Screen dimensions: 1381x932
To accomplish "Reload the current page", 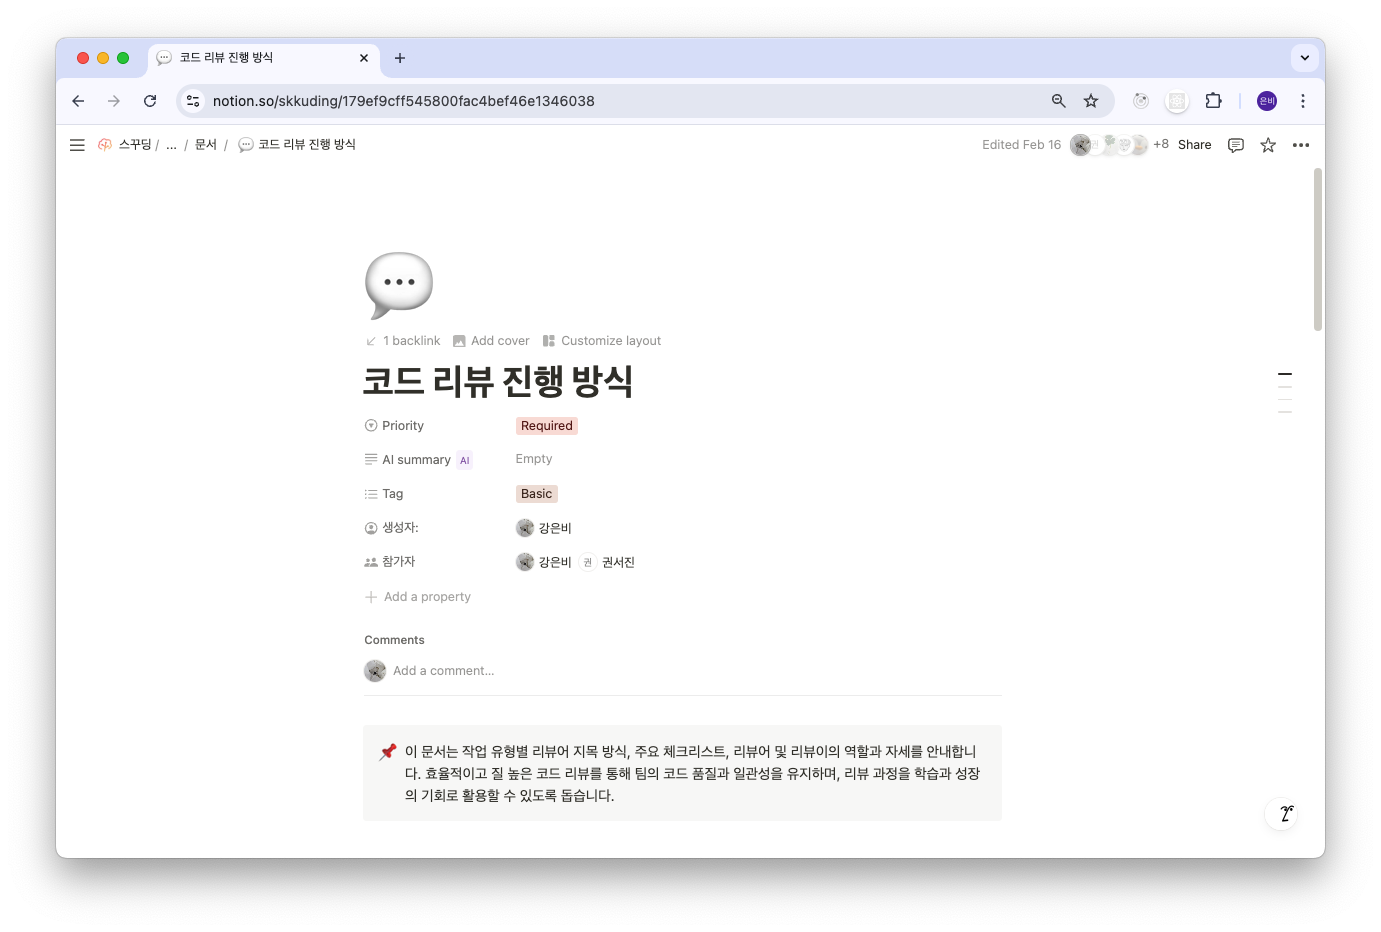I will tap(150, 101).
